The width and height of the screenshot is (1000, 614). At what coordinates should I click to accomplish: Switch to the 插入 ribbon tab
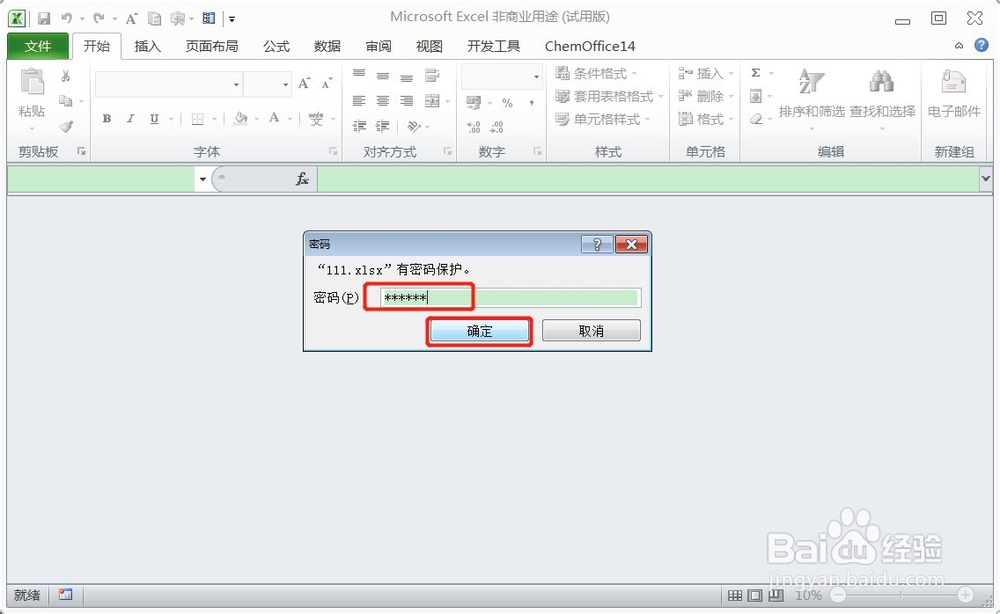[147, 45]
